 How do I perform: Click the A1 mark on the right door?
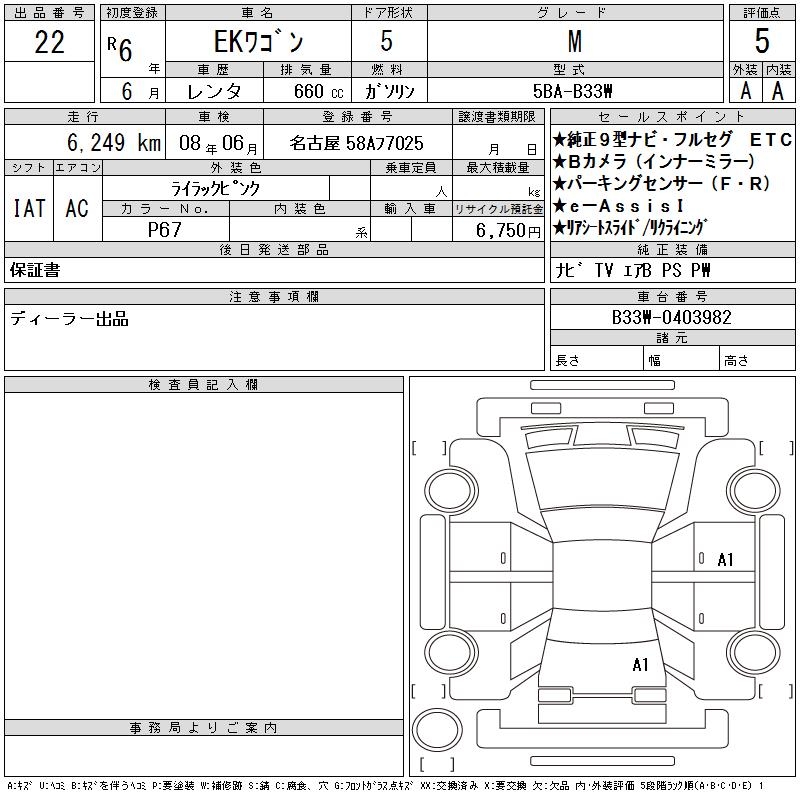tap(725, 560)
